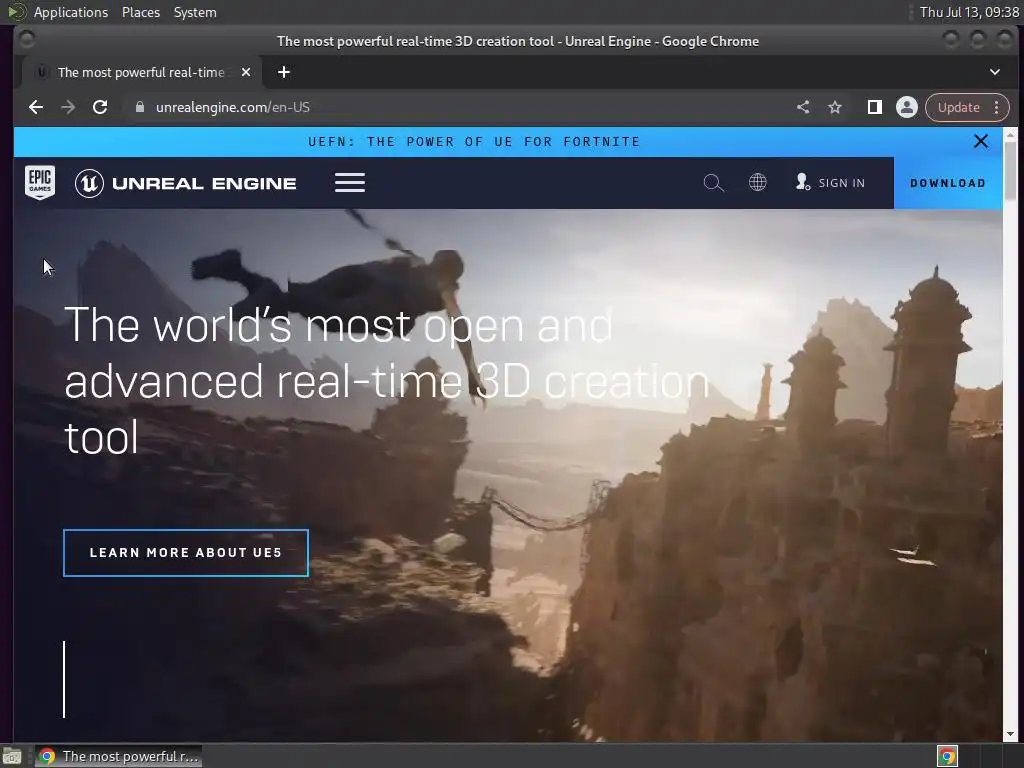Open the language globe selector
1024x768 pixels.
[x=758, y=182]
